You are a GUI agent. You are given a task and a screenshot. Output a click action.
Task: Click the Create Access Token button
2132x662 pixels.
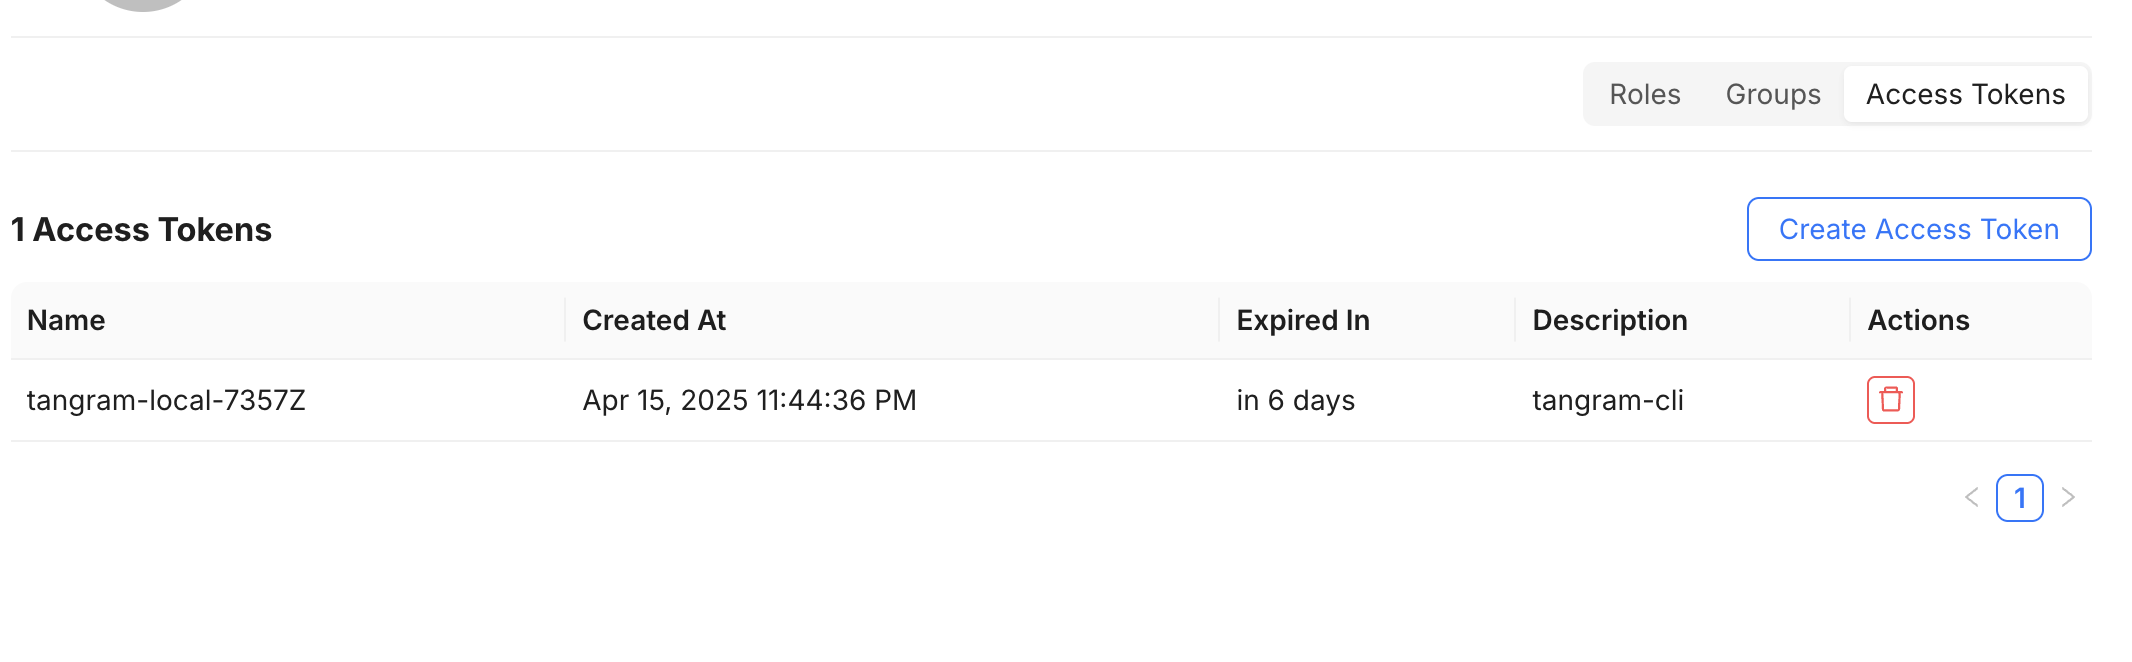pos(1919,229)
